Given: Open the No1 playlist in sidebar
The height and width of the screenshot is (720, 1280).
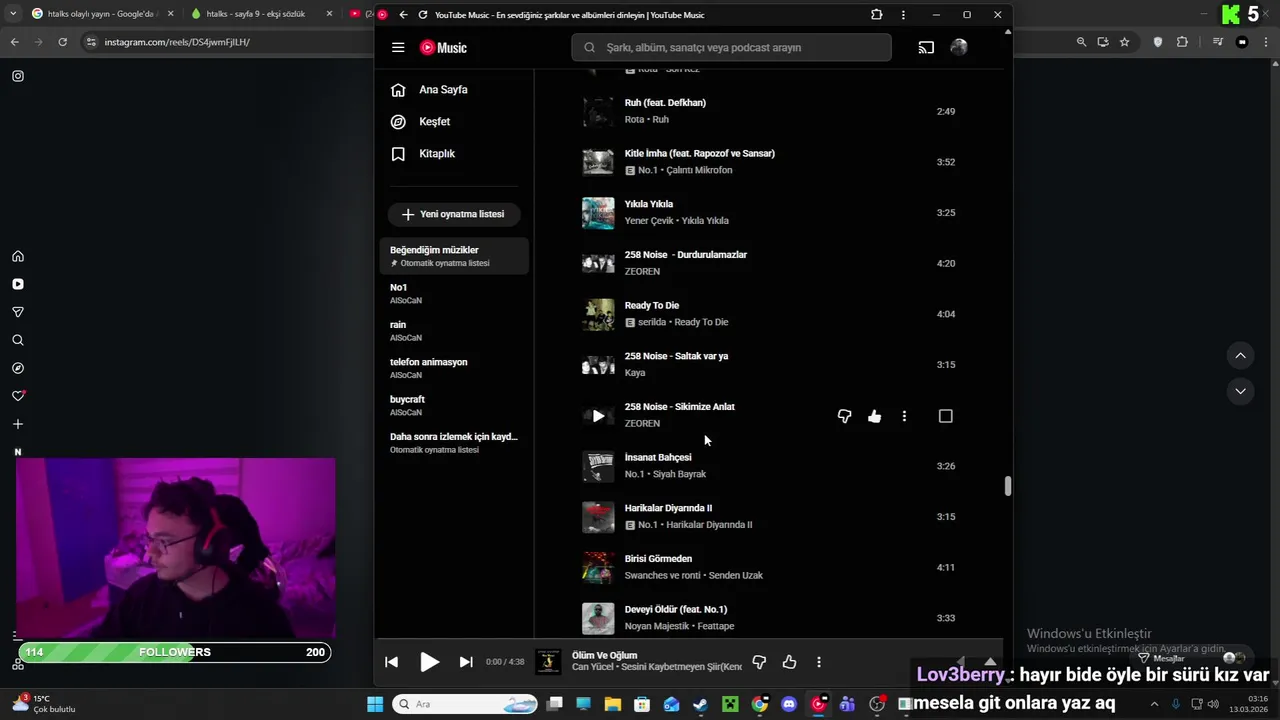Looking at the screenshot, I should click(455, 293).
